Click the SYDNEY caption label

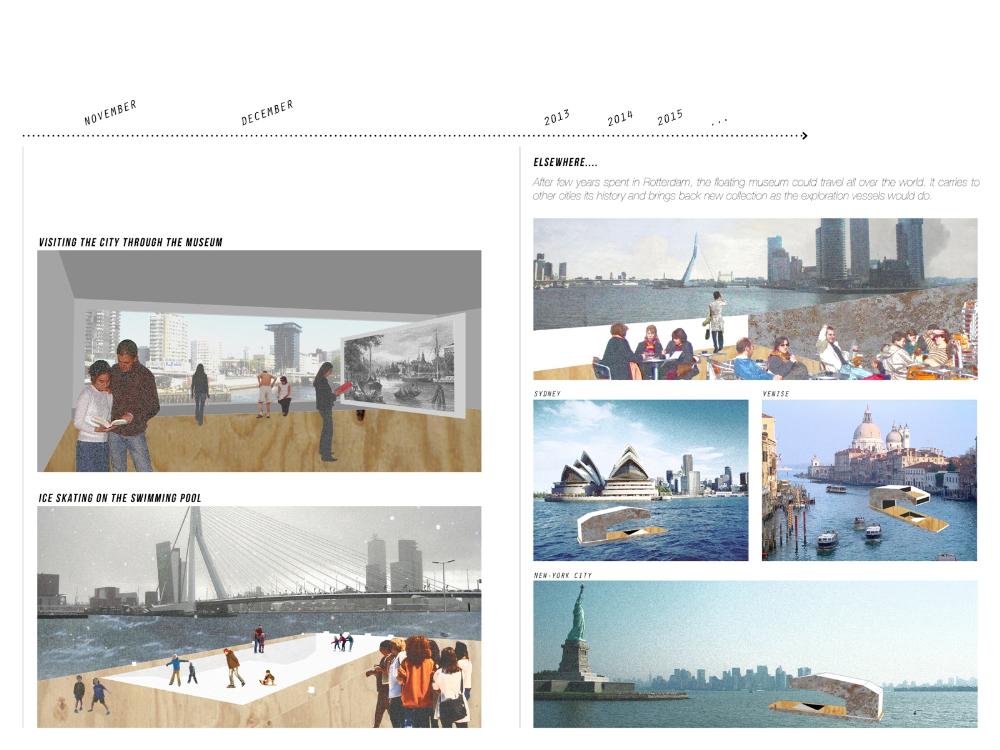coord(547,394)
